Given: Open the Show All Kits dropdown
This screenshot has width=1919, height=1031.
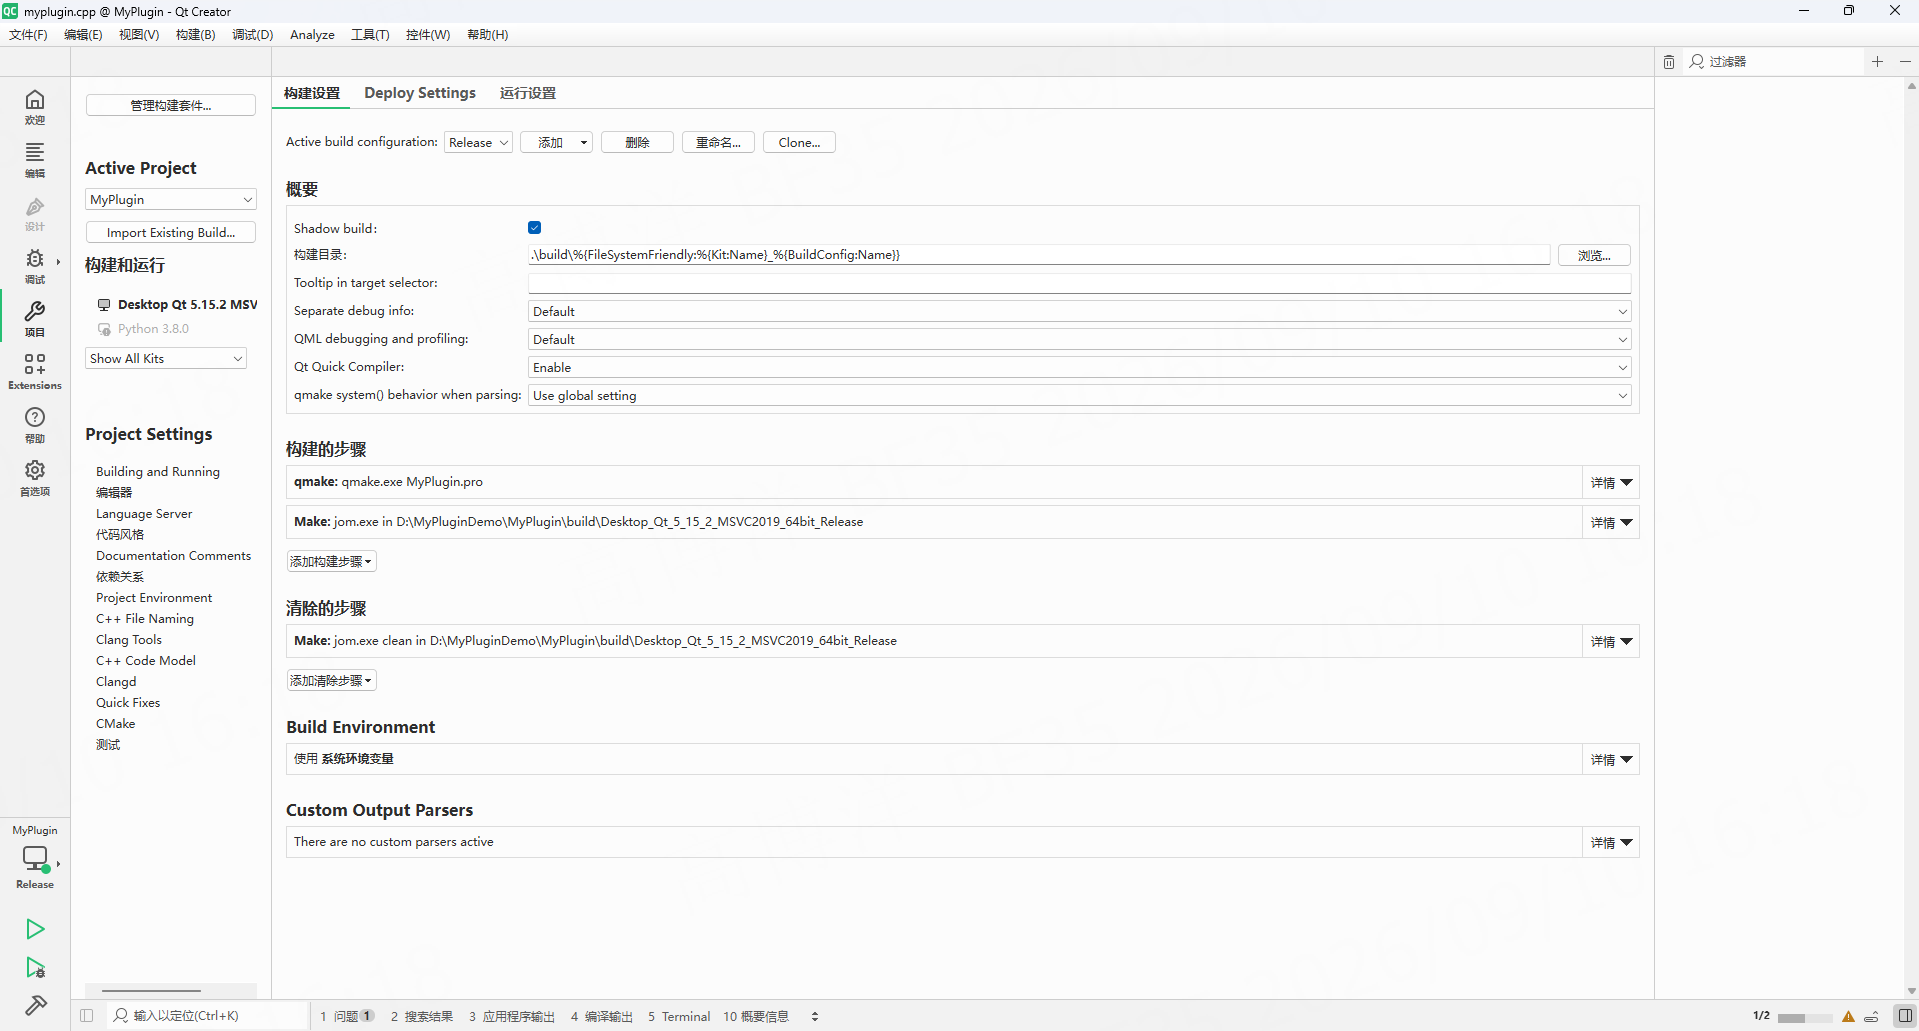Looking at the screenshot, I should (x=166, y=359).
